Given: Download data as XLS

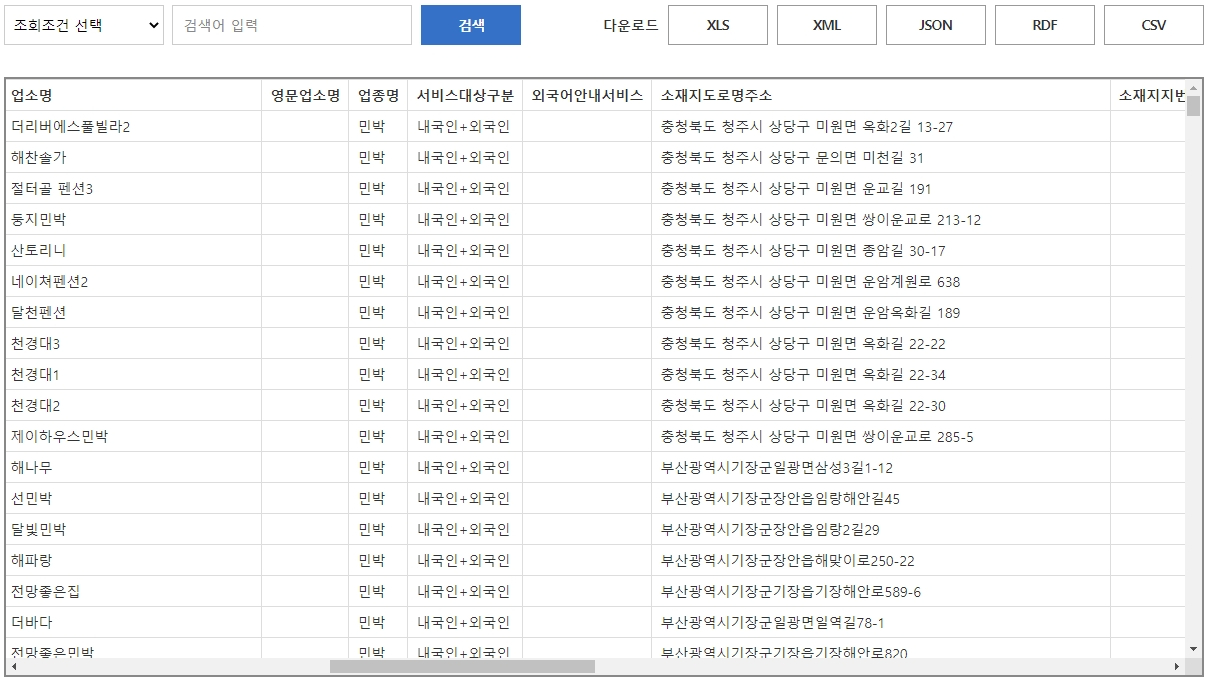Looking at the screenshot, I should tap(718, 25).
